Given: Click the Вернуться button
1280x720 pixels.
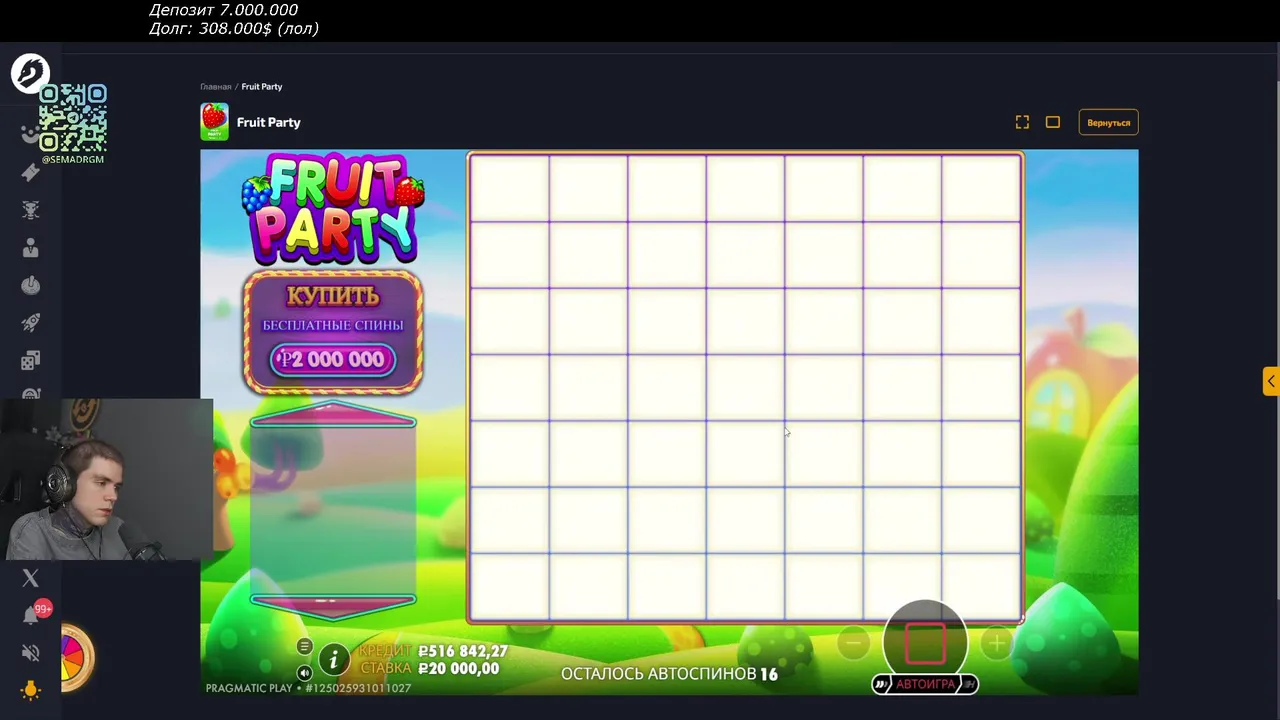Looking at the screenshot, I should (x=1108, y=122).
